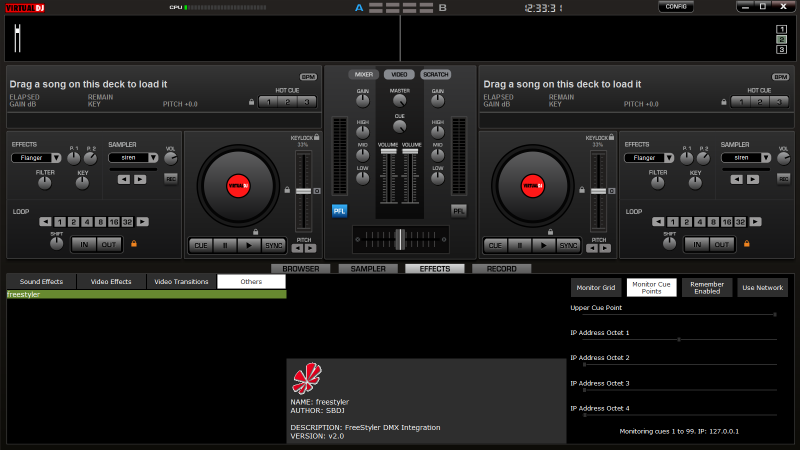The height and width of the screenshot is (450, 800).
Task: Click the MASTER volume knob
Action: coord(399,101)
